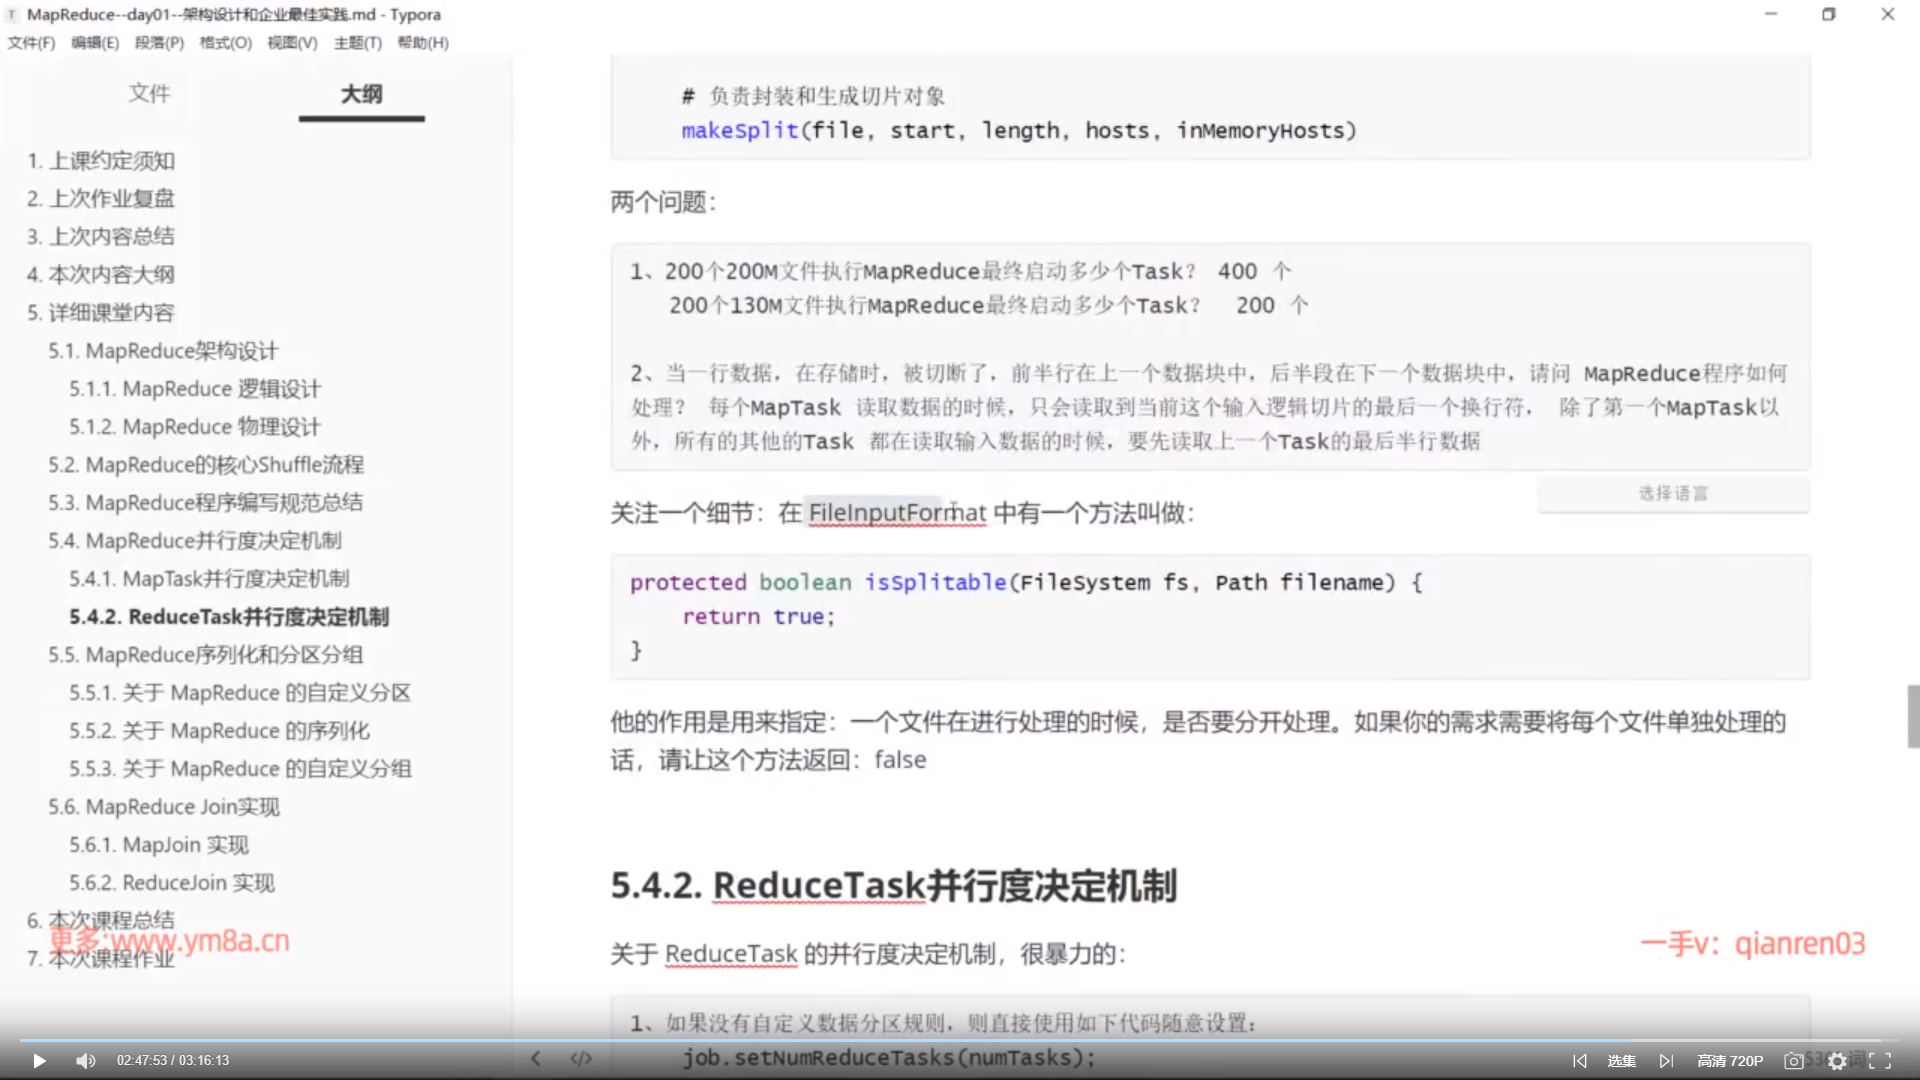Image resolution: width=1920 pixels, height=1080 pixels.
Task: Open the 格式(O) menu
Action: click(x=225, y=43)
